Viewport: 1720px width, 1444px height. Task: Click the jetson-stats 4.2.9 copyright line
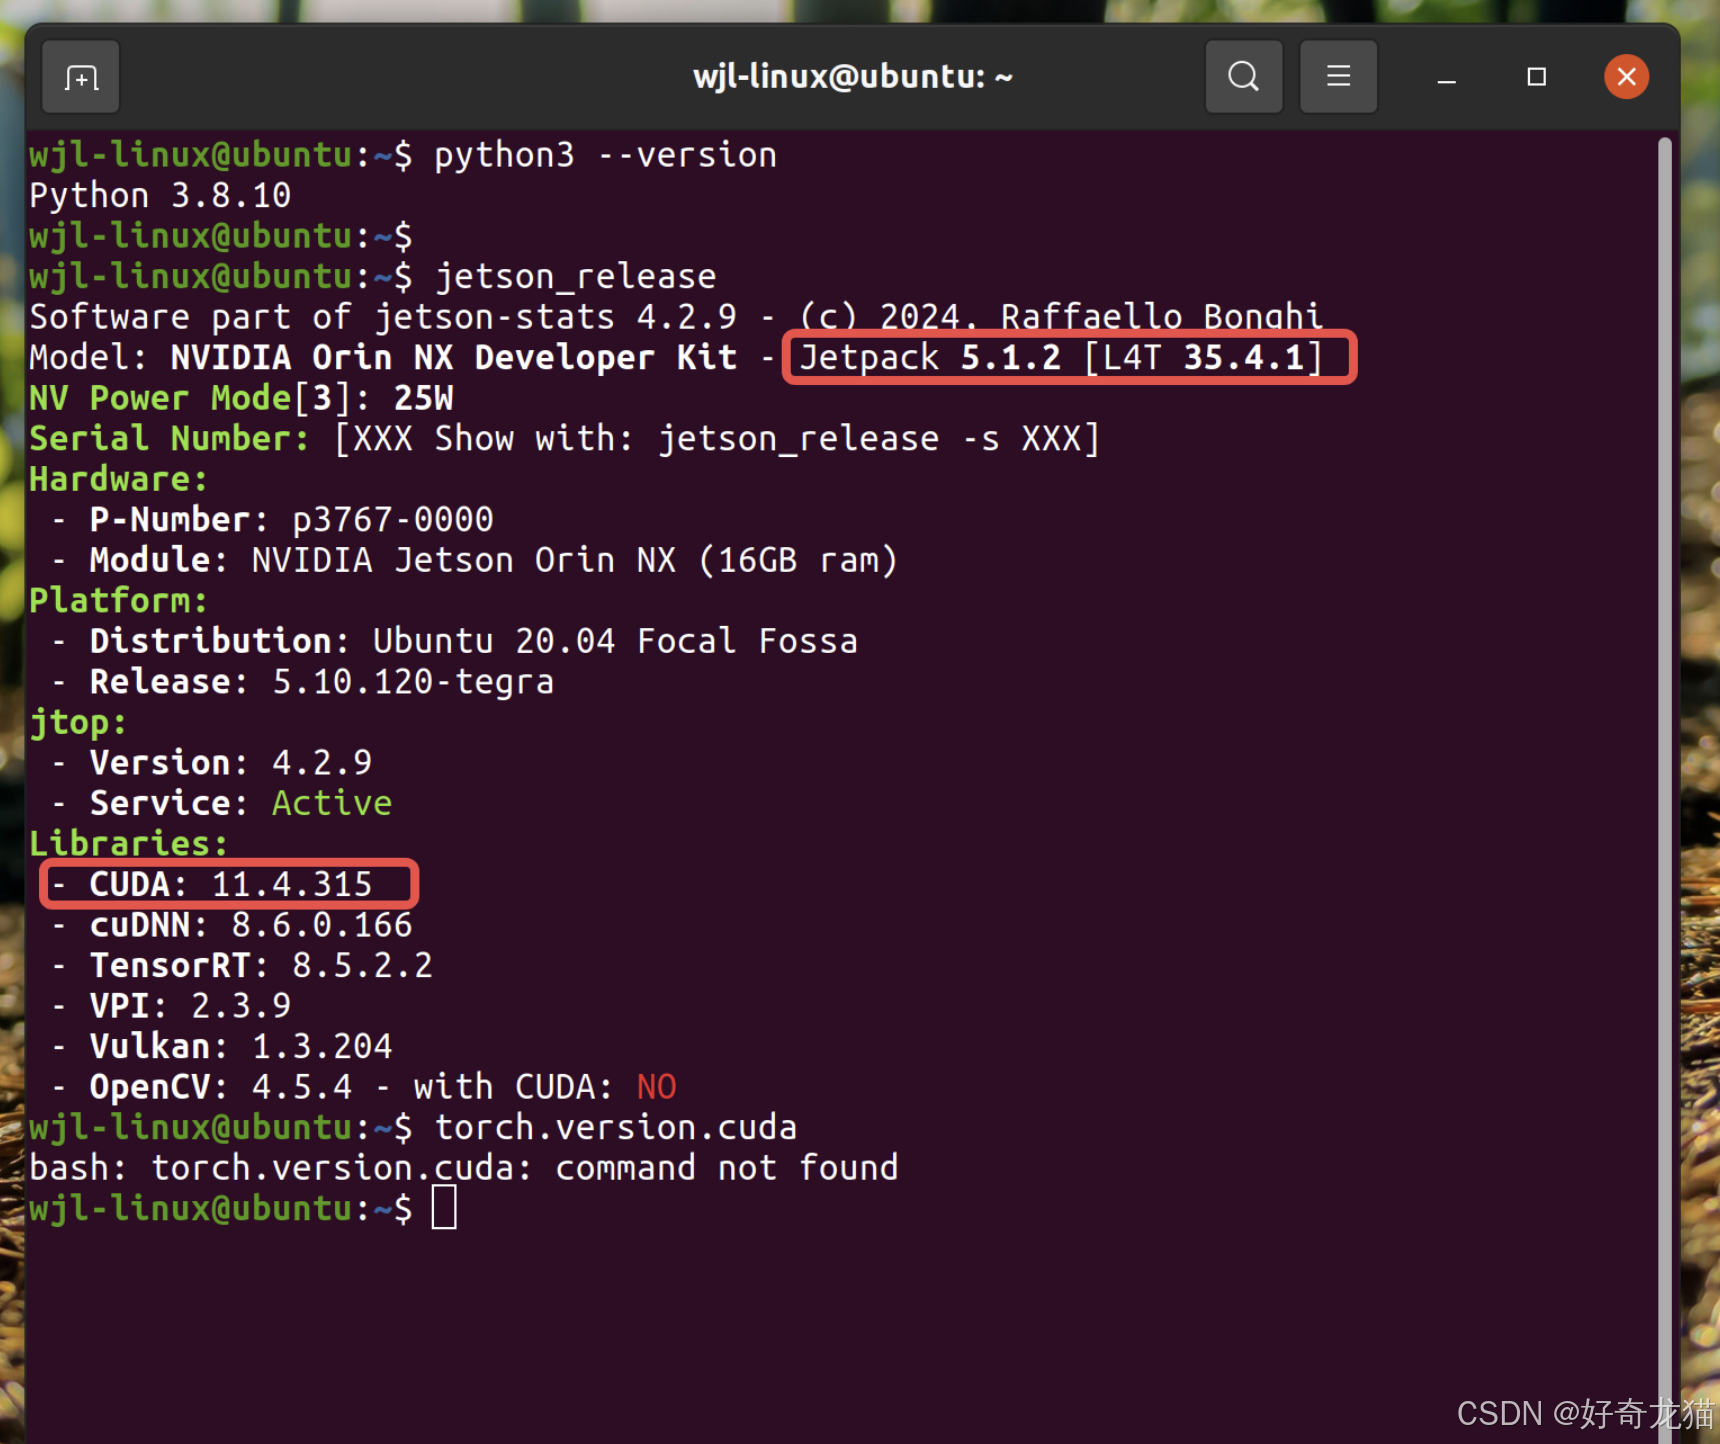(x=676, y=317)
